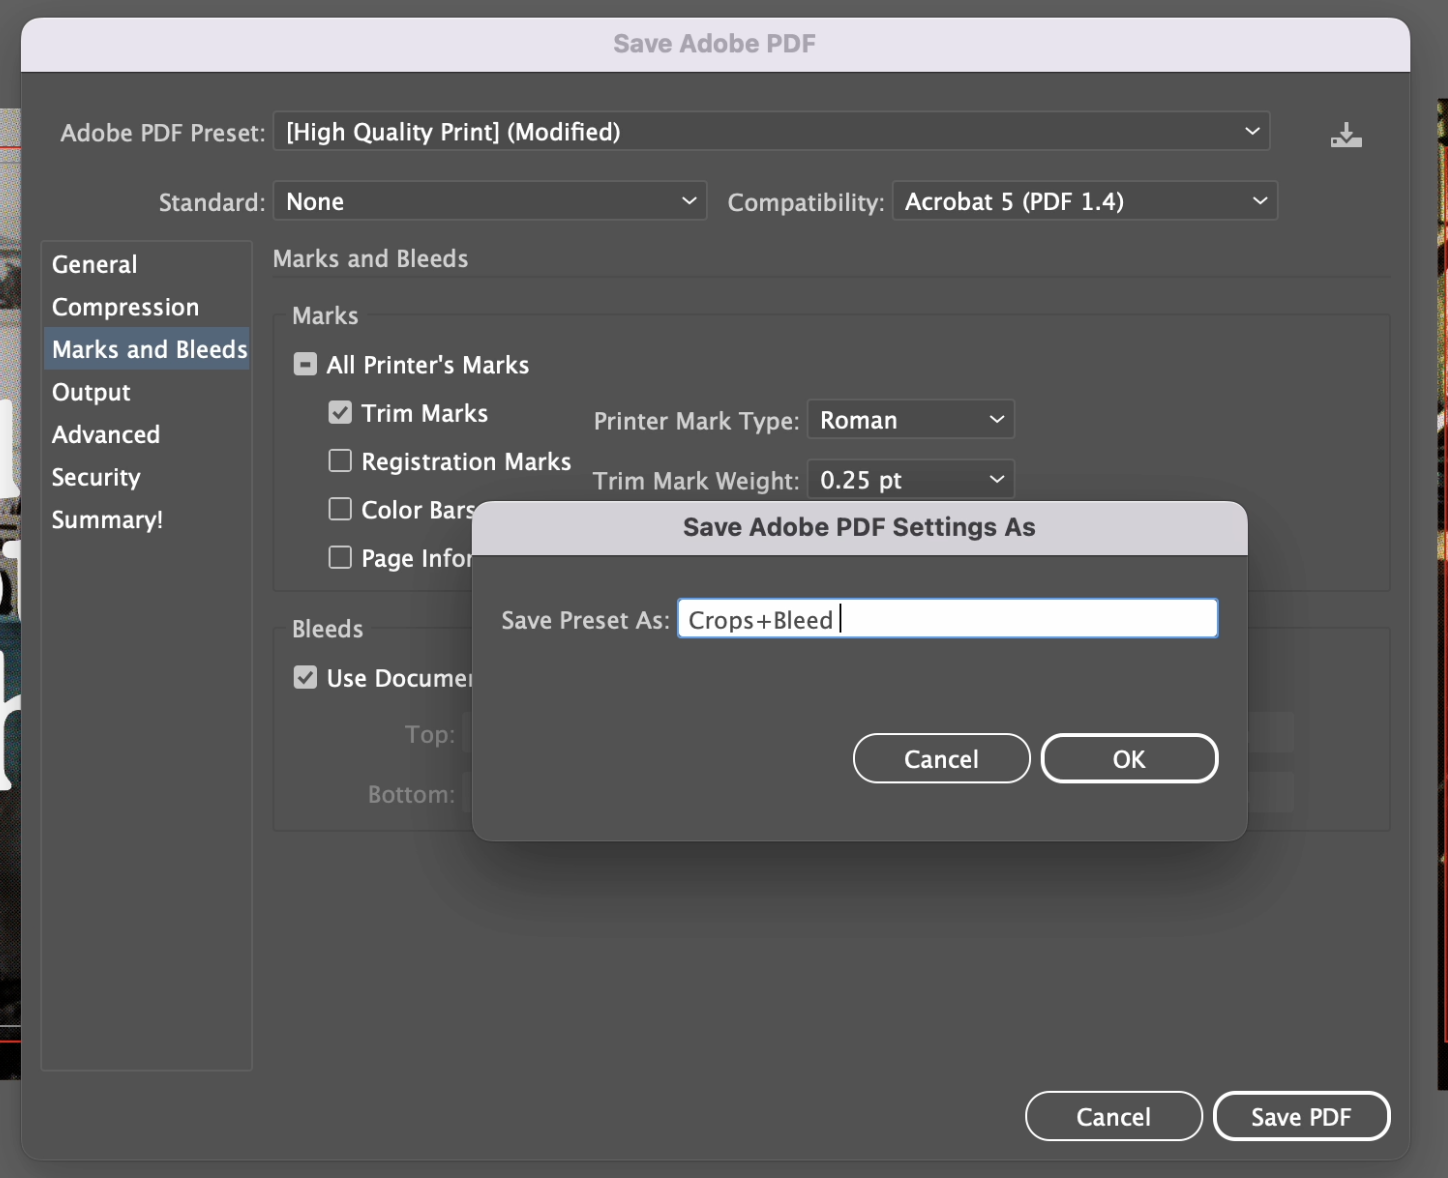1448x1178 pixels.
Task: Select the Output category
Action: [147, 392]
